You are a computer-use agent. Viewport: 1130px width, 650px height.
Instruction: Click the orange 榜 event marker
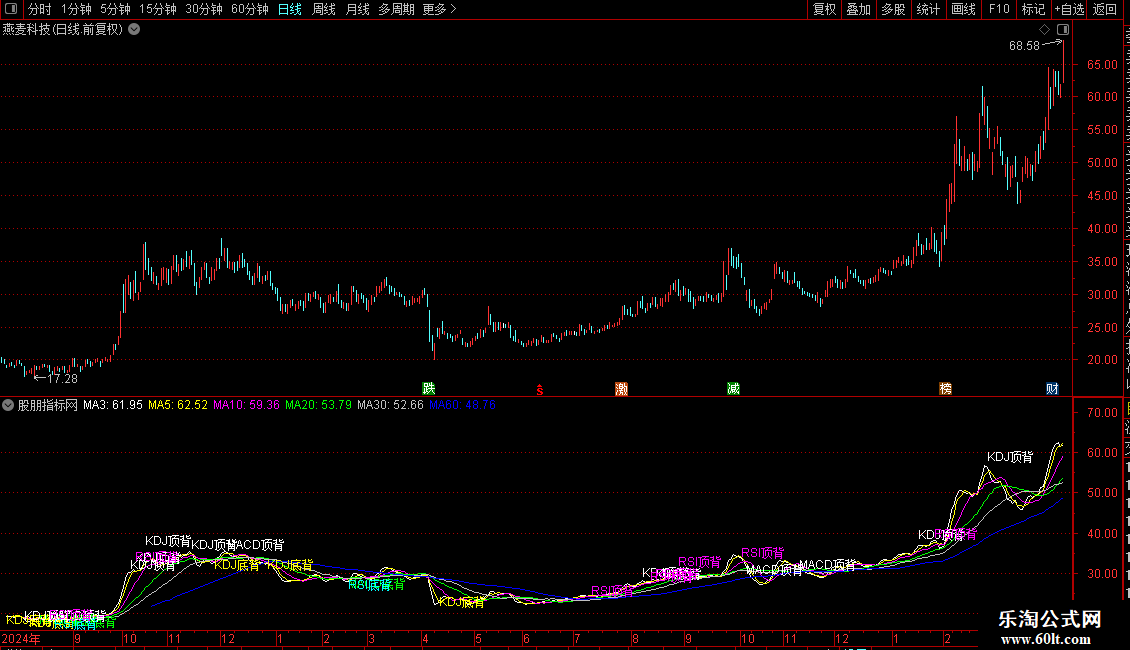(946, 388)
